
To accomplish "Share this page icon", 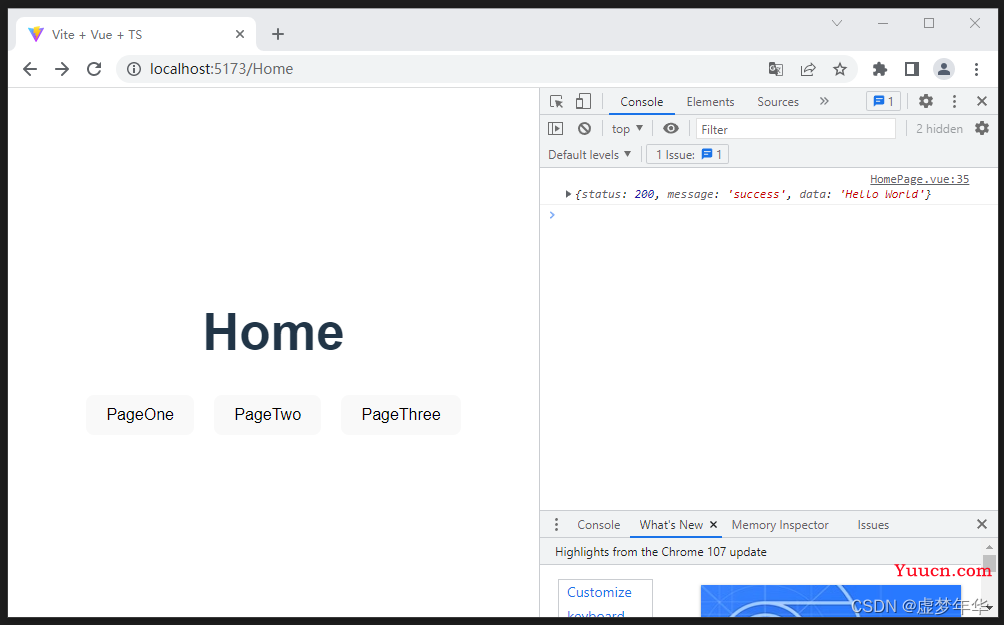I will coord(808,69).
